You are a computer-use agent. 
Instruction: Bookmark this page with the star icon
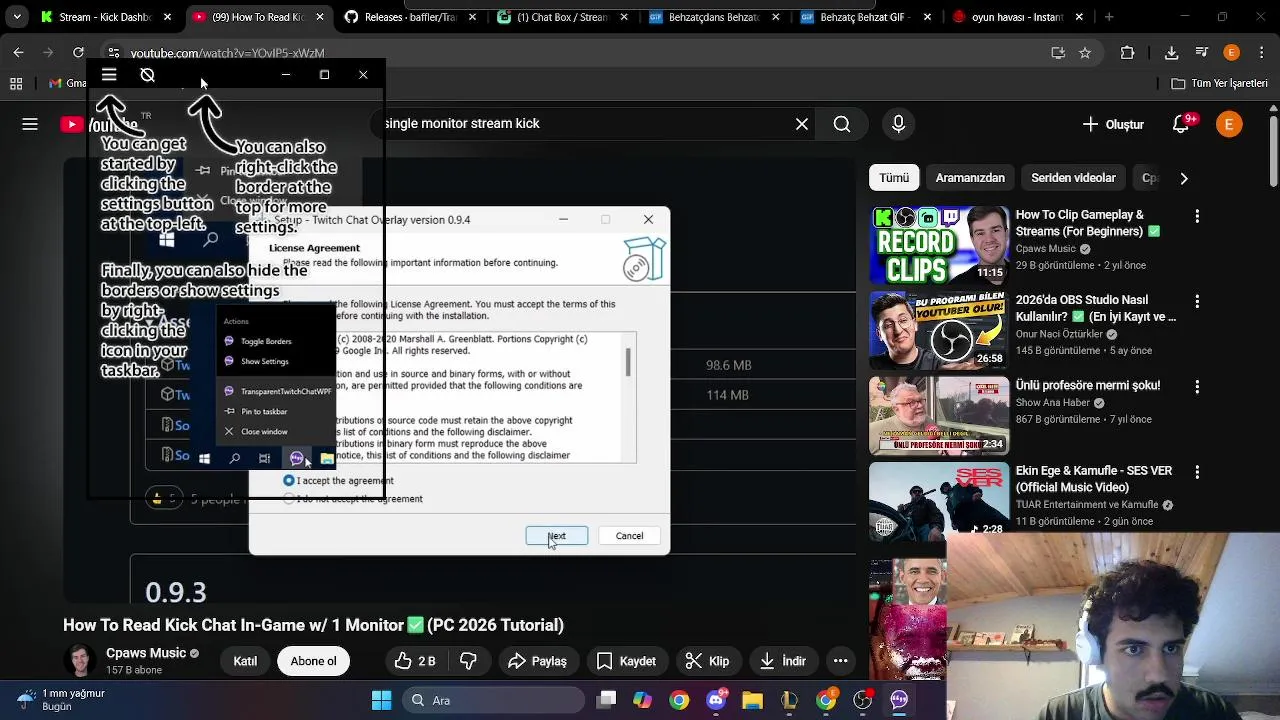(x=1085, y=53)
